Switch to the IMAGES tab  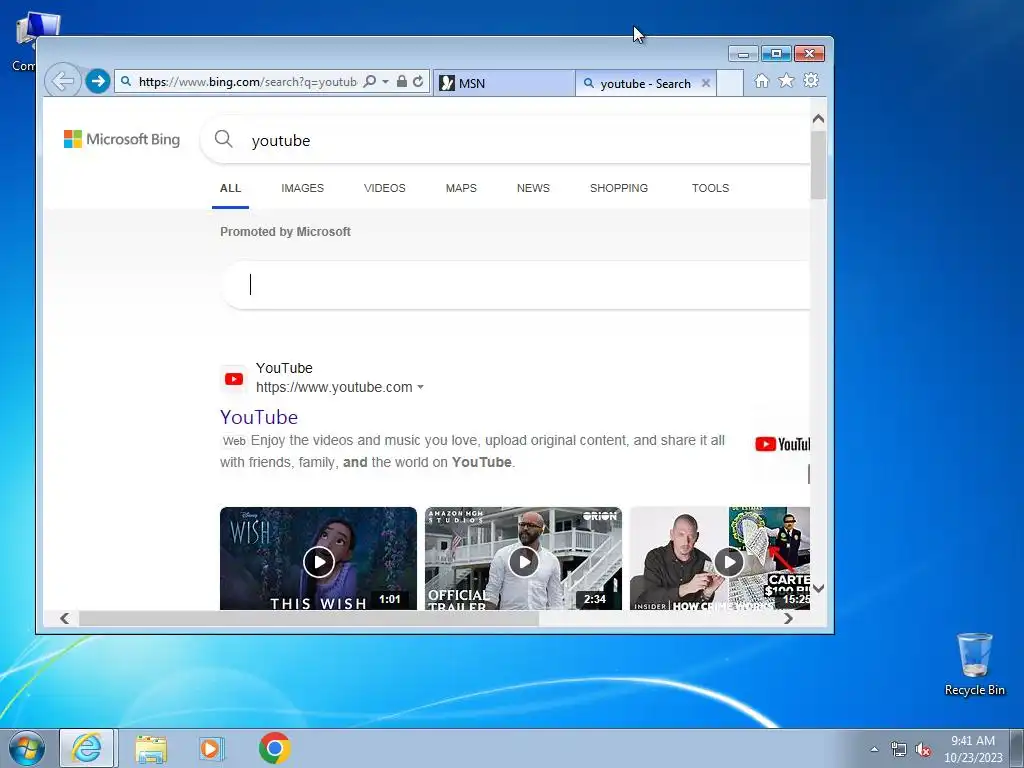[302, 188]
